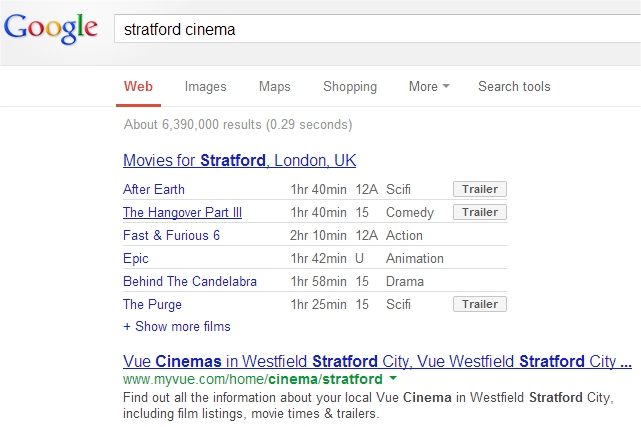Click the Drama genre for Behind The Candelabra

pos(405,282)
